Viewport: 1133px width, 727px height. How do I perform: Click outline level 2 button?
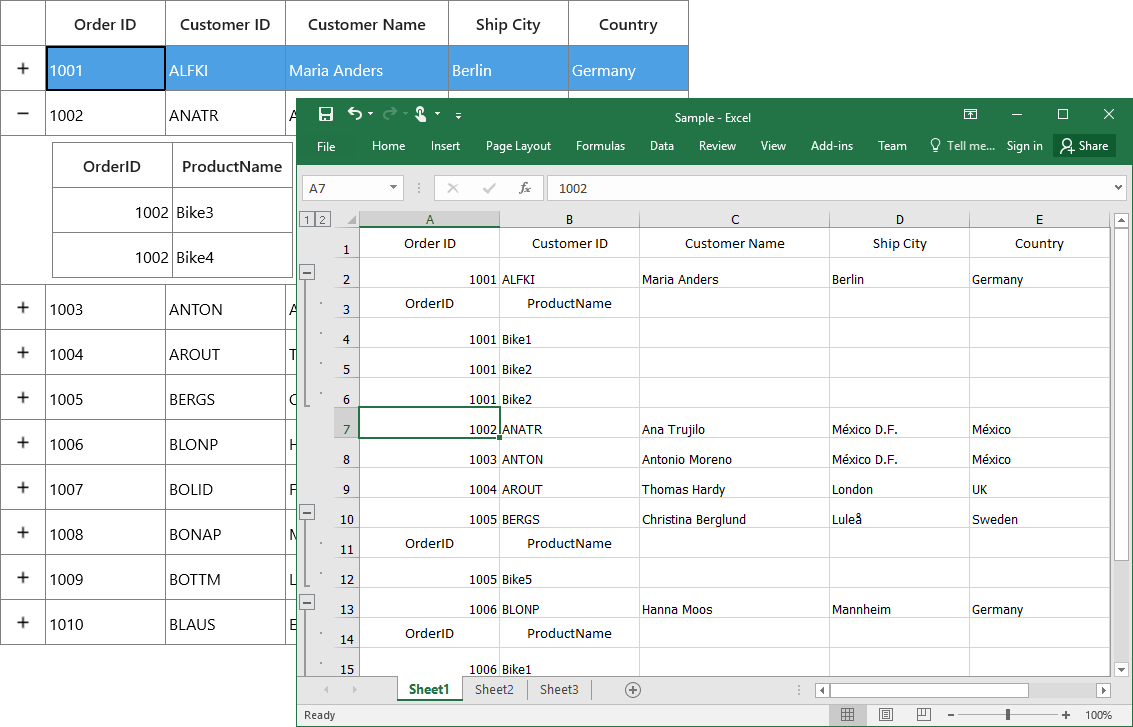(322, 220)
